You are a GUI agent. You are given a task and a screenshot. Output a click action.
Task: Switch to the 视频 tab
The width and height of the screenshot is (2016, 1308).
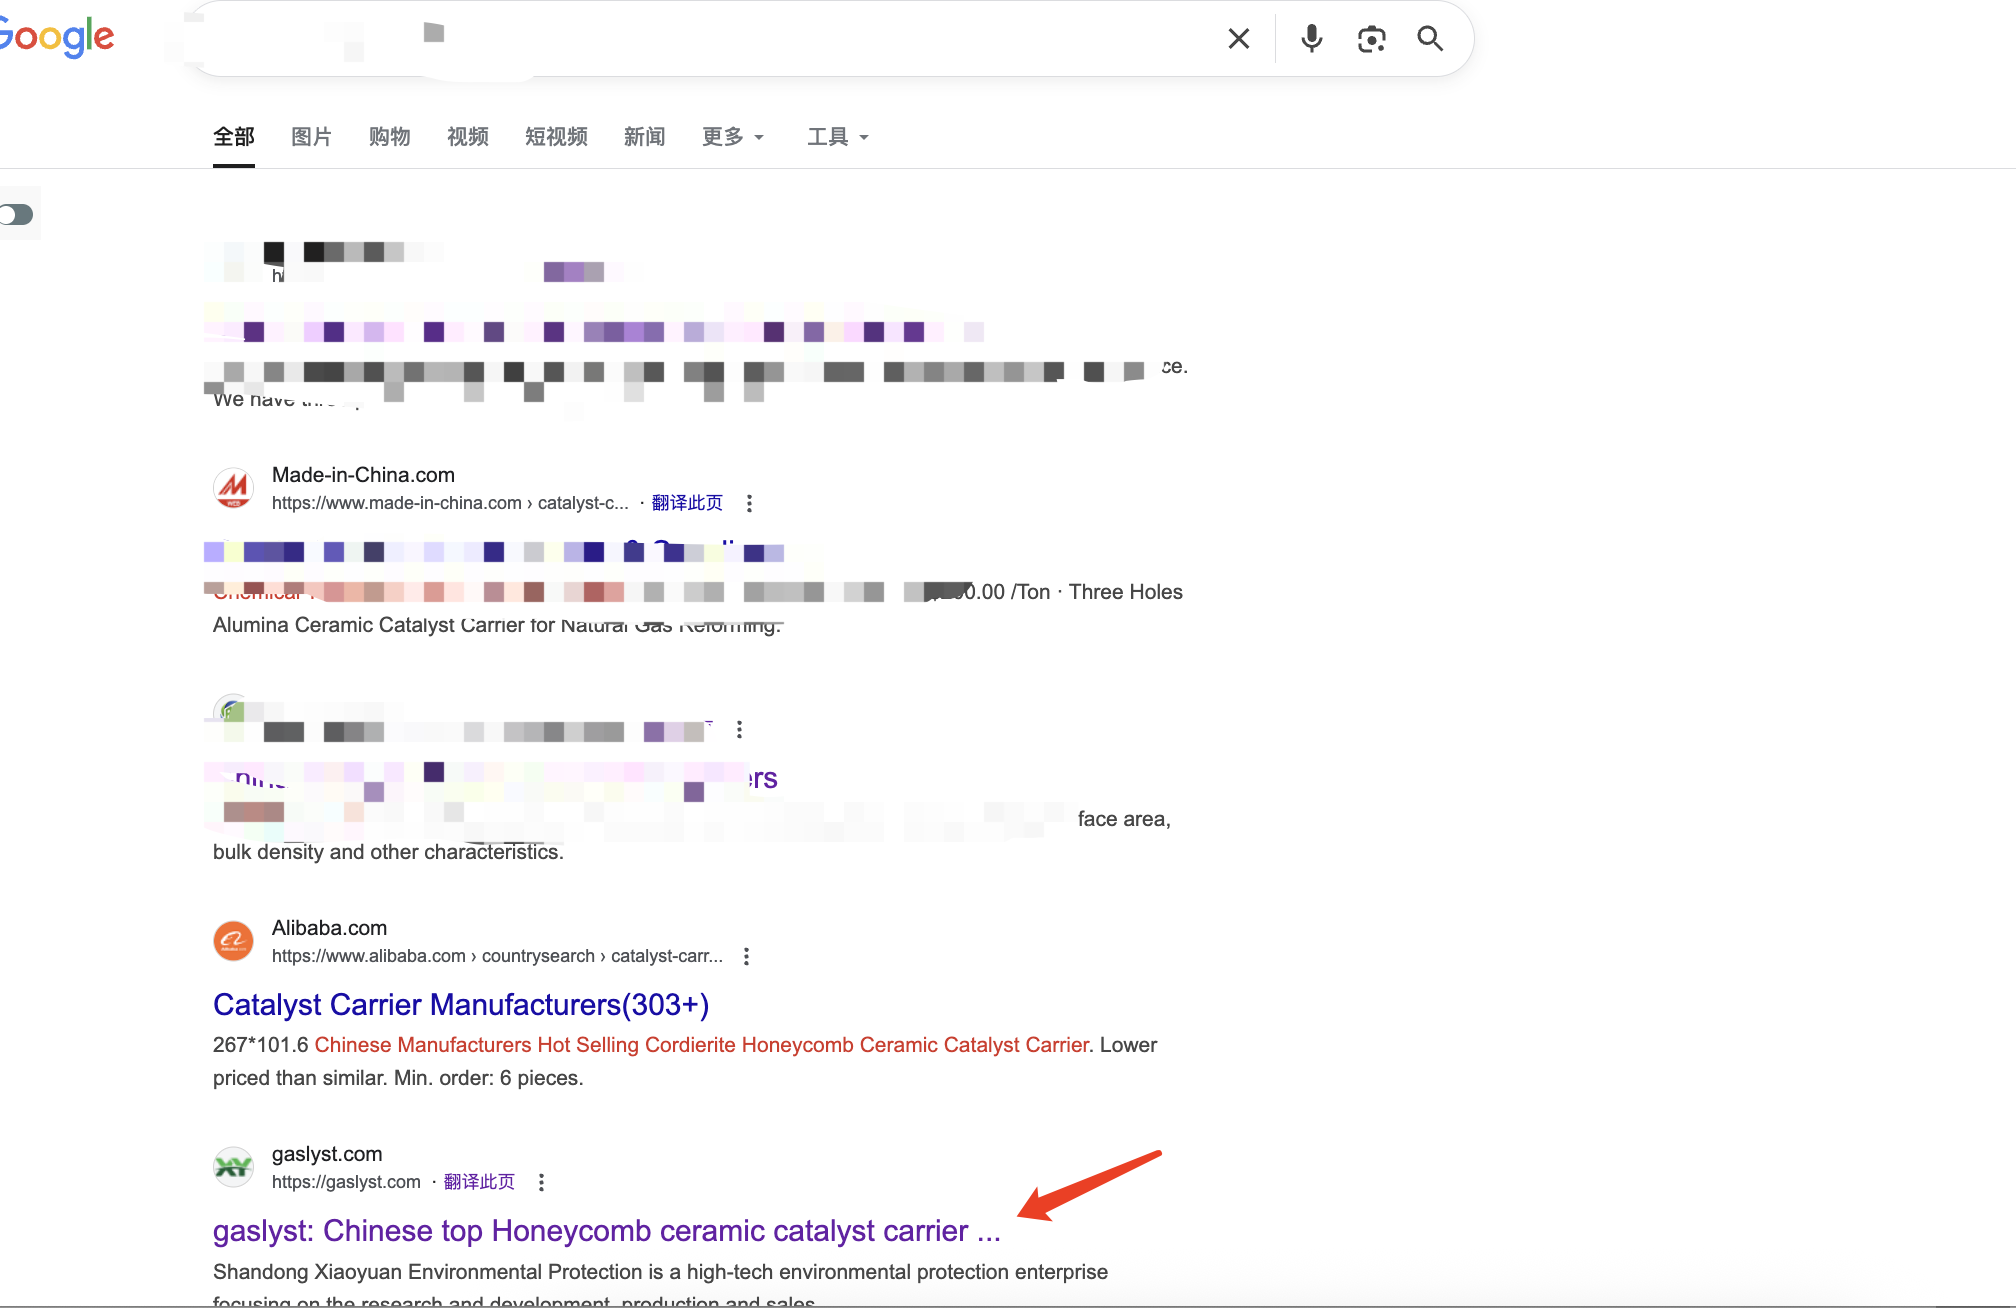[x=467, y=137]
